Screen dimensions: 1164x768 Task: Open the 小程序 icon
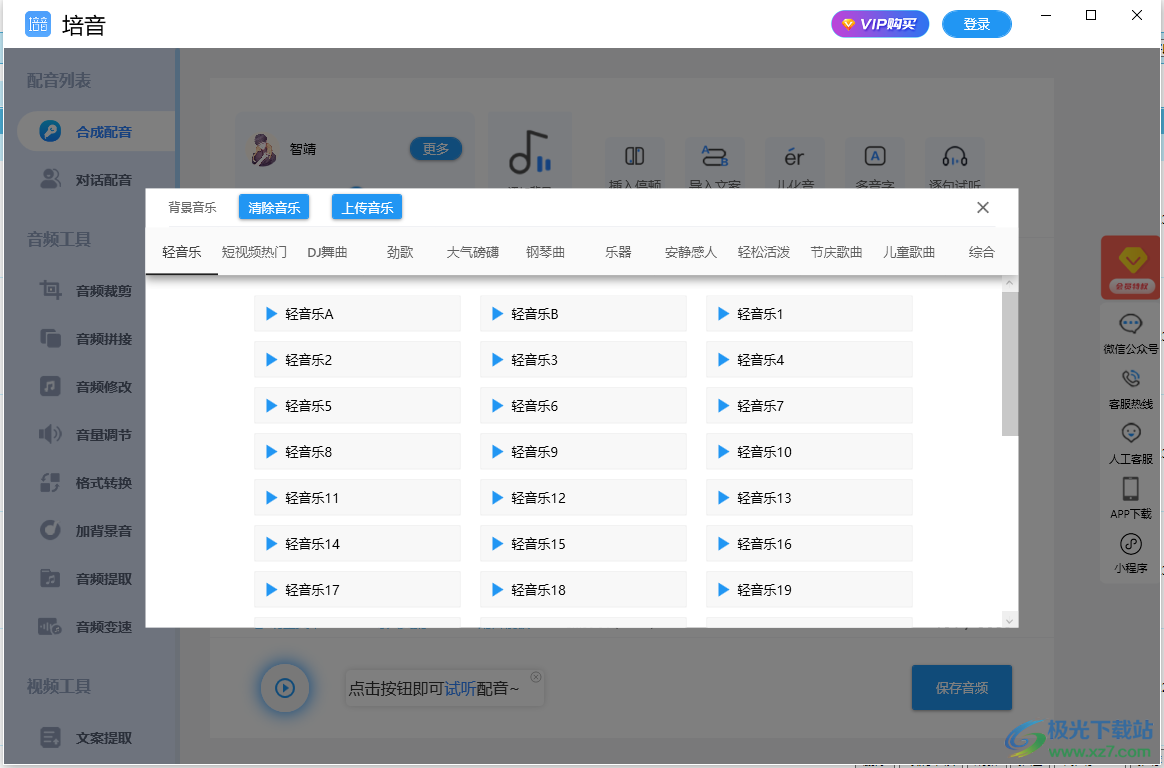(x=1131, y=544)
